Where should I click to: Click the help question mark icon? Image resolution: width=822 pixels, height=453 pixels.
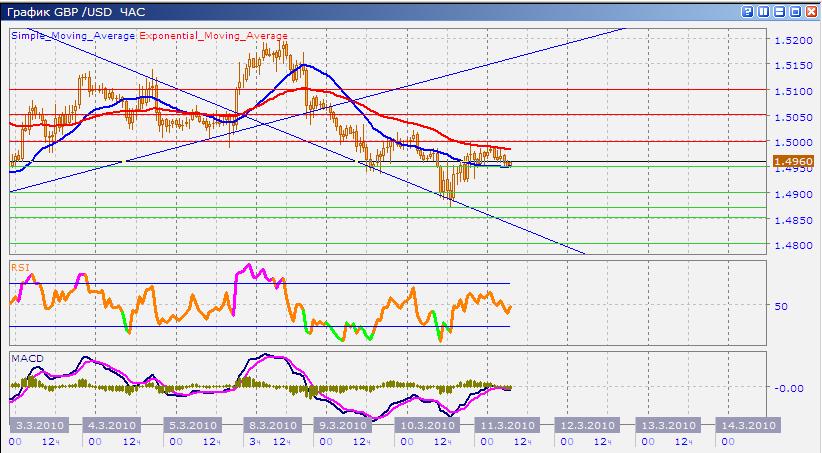pos(747,12)
